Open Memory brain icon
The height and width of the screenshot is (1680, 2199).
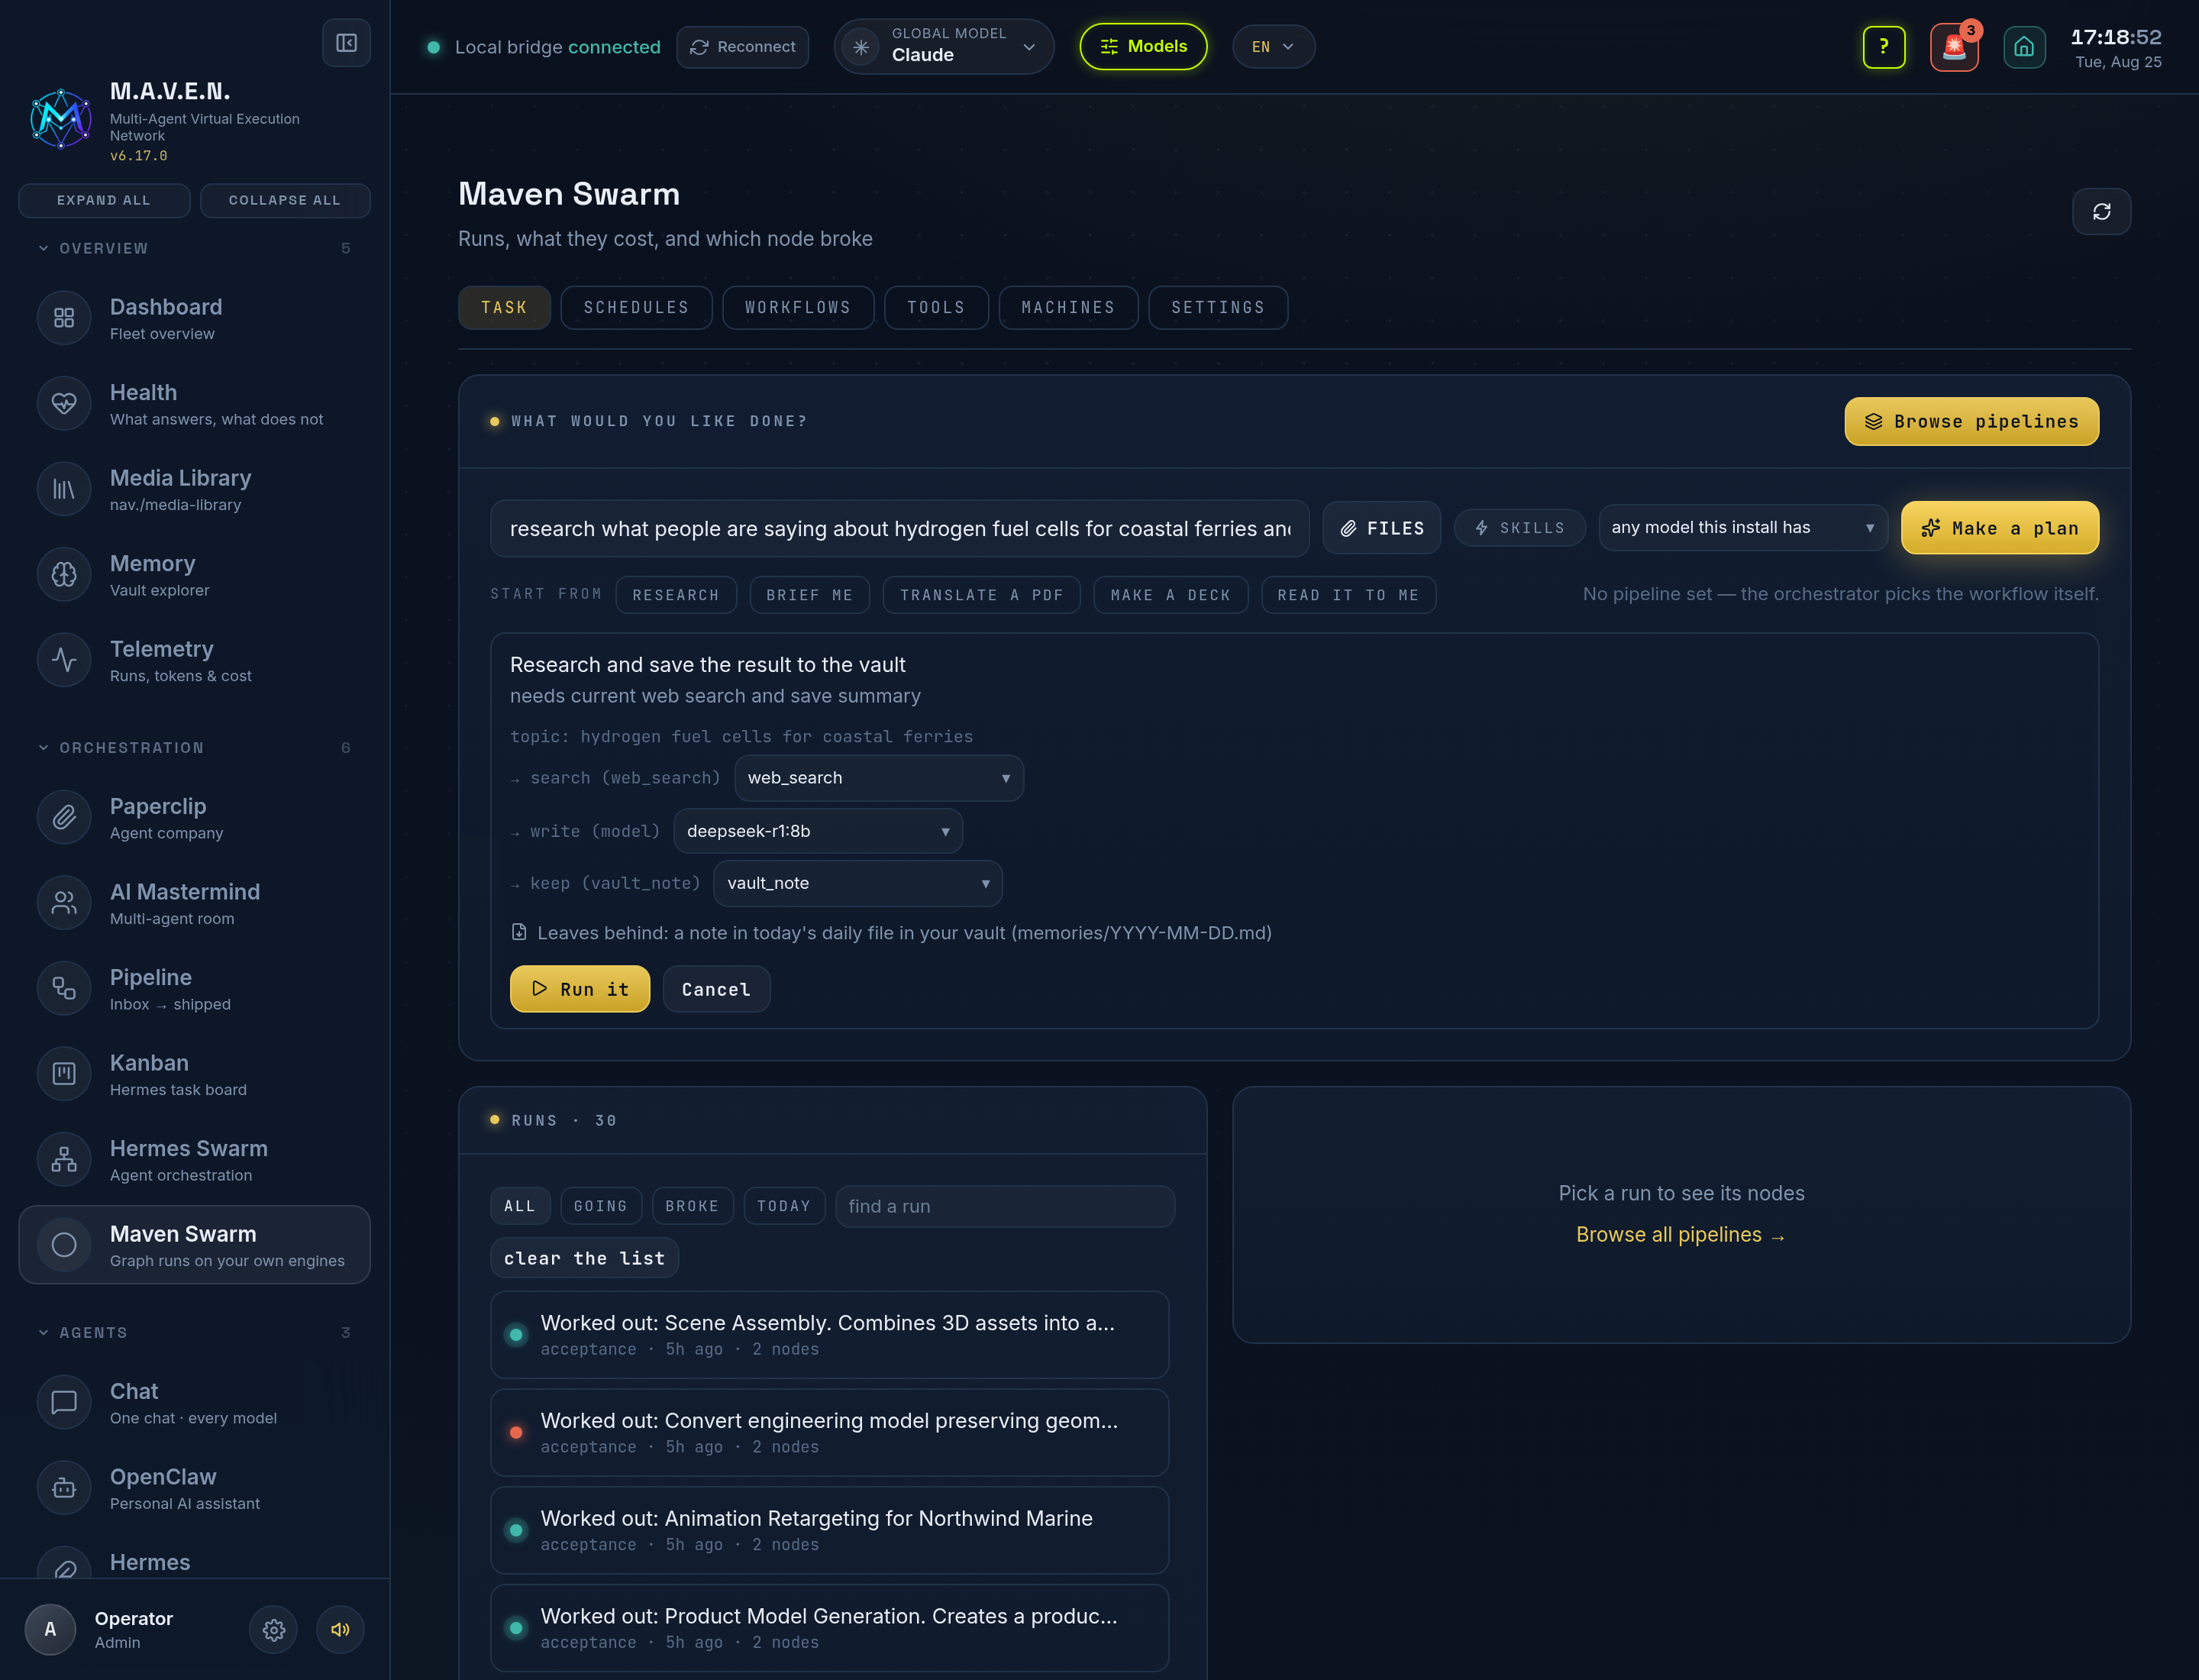point(64,574)
